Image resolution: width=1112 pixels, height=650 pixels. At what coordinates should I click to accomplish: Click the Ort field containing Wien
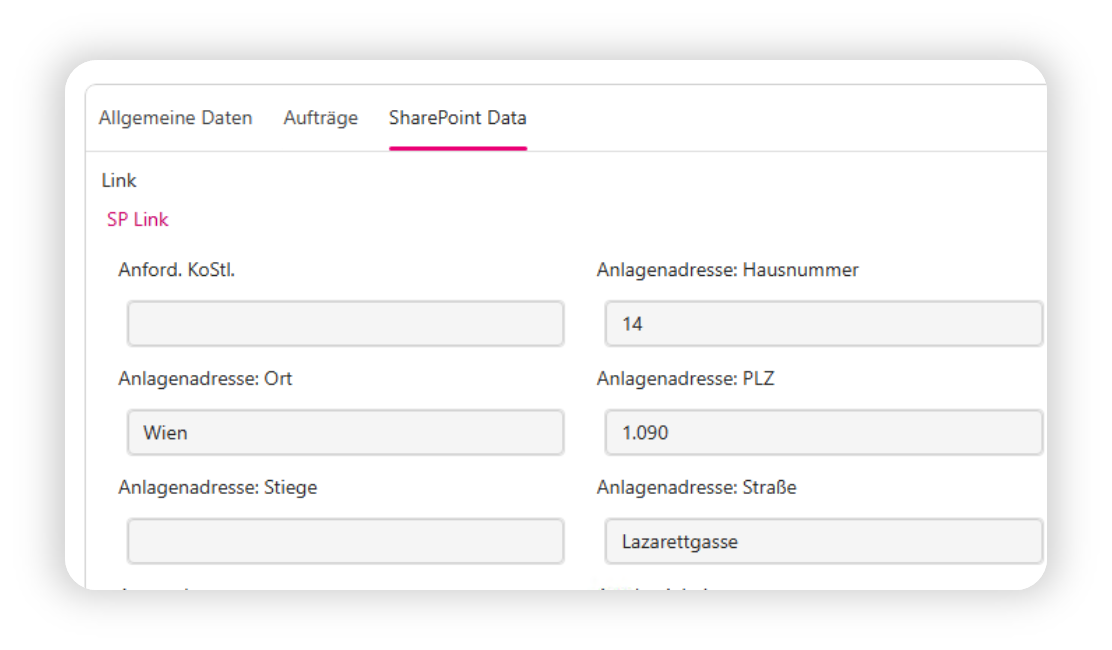coord(345,432)
